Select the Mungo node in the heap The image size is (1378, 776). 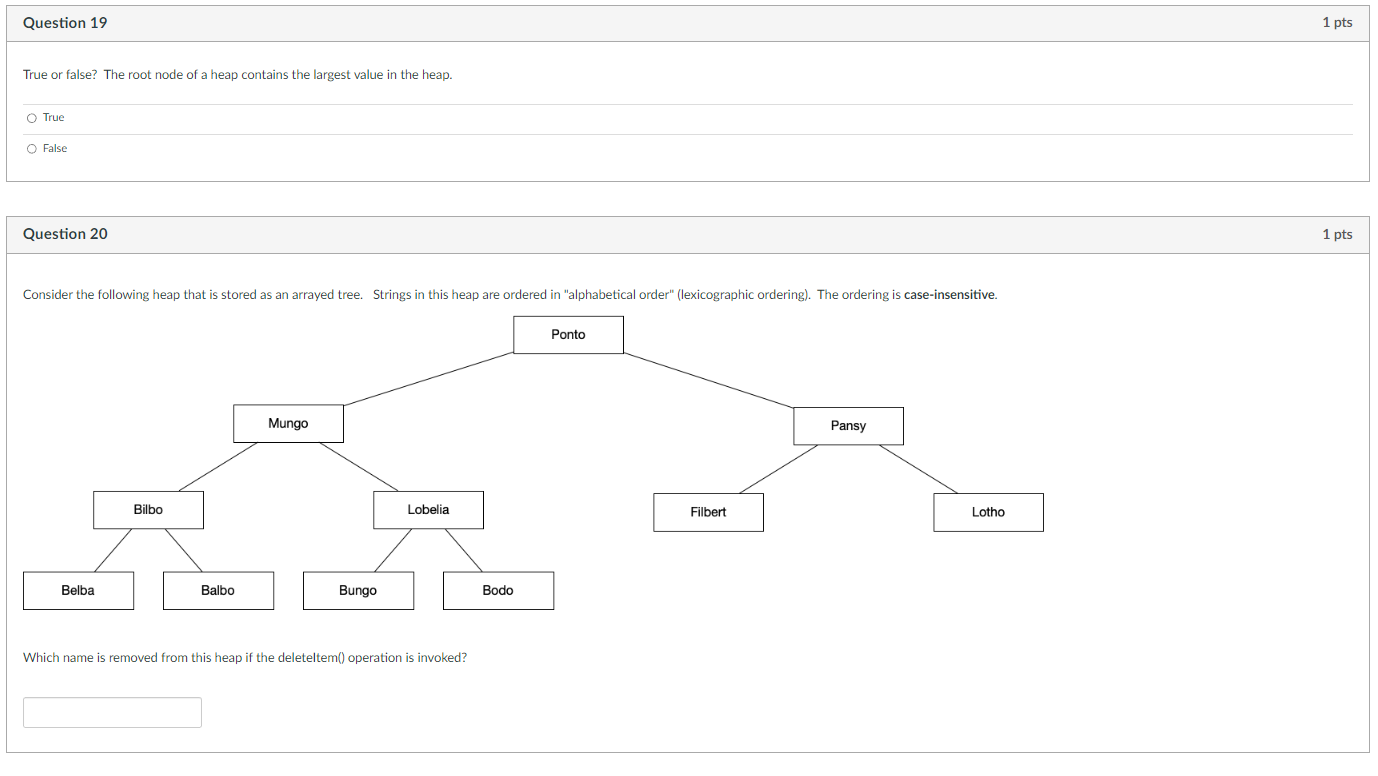click(288, 423)
